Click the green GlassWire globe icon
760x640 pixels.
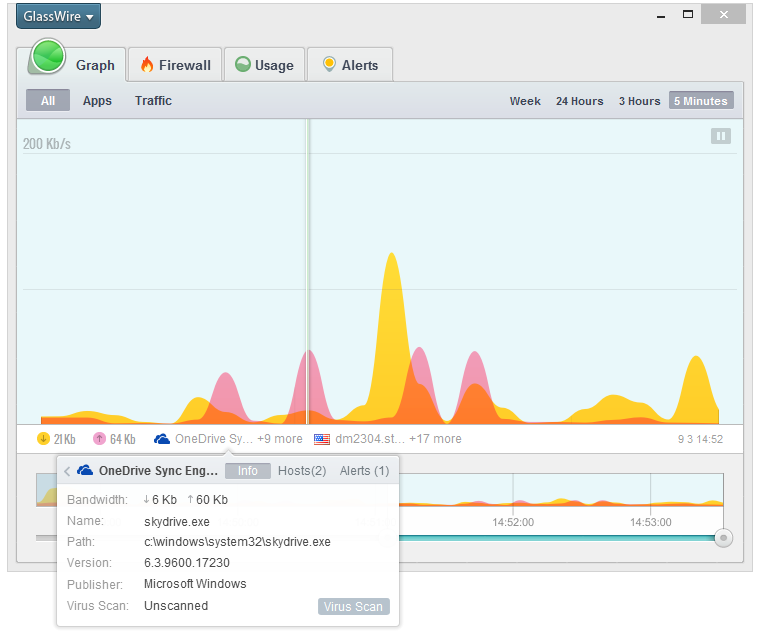tap(48, 57)
